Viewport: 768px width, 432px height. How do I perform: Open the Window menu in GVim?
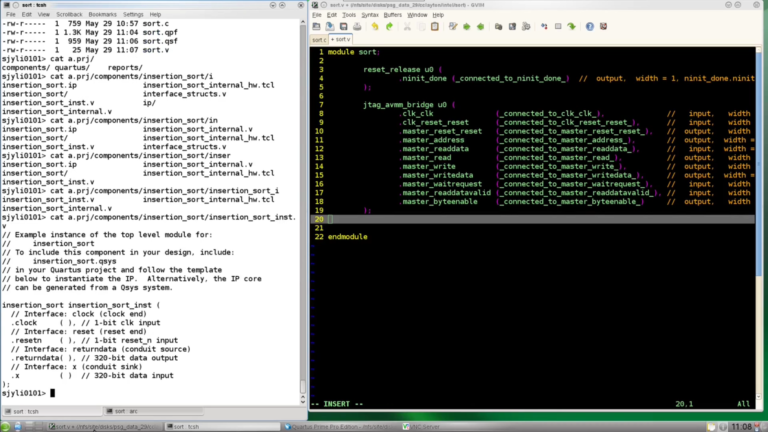(417, 15)
